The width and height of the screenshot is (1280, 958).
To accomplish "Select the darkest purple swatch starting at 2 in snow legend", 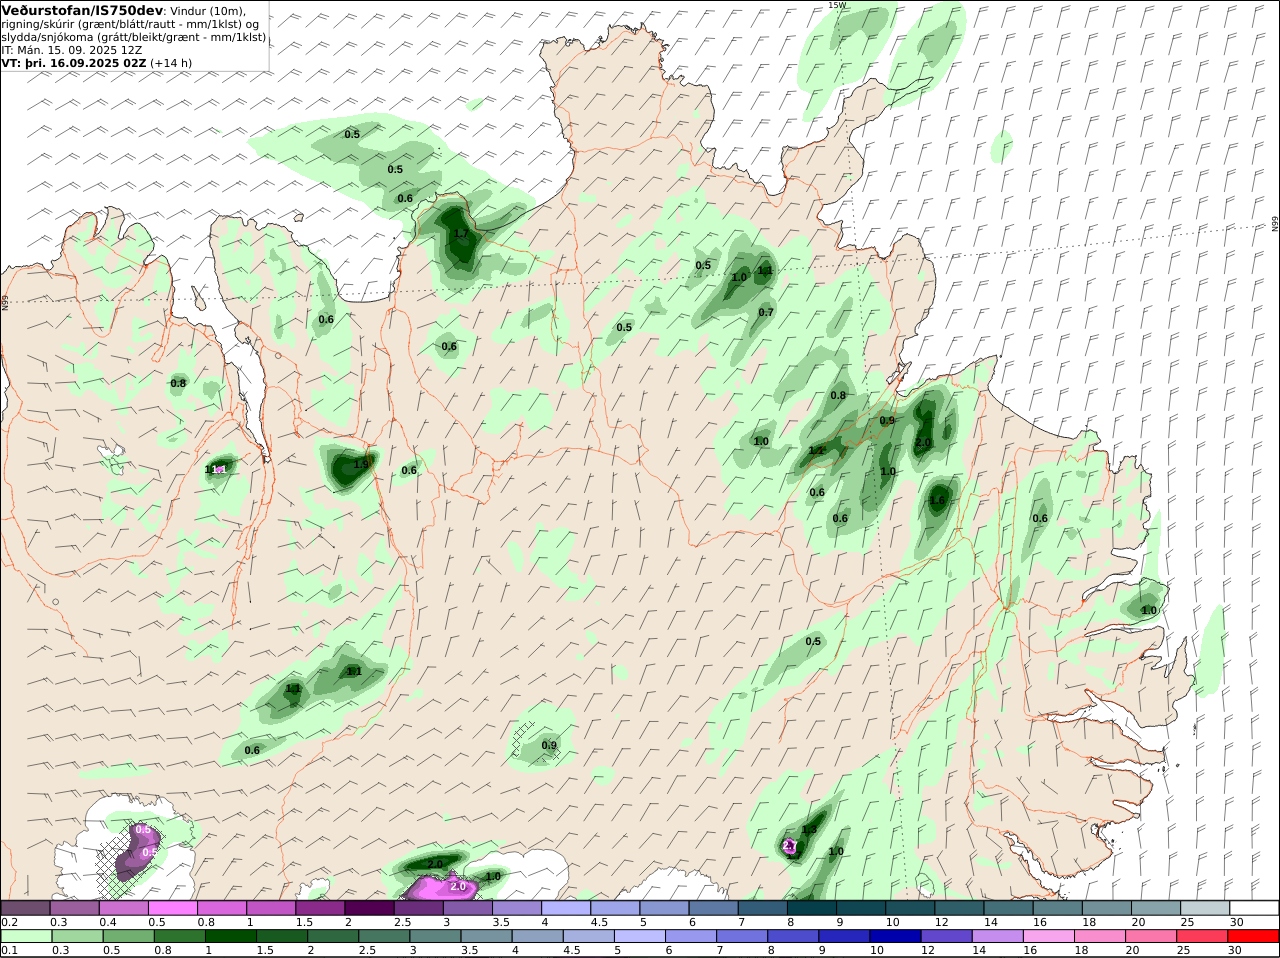I will click(x=369, y=907).
